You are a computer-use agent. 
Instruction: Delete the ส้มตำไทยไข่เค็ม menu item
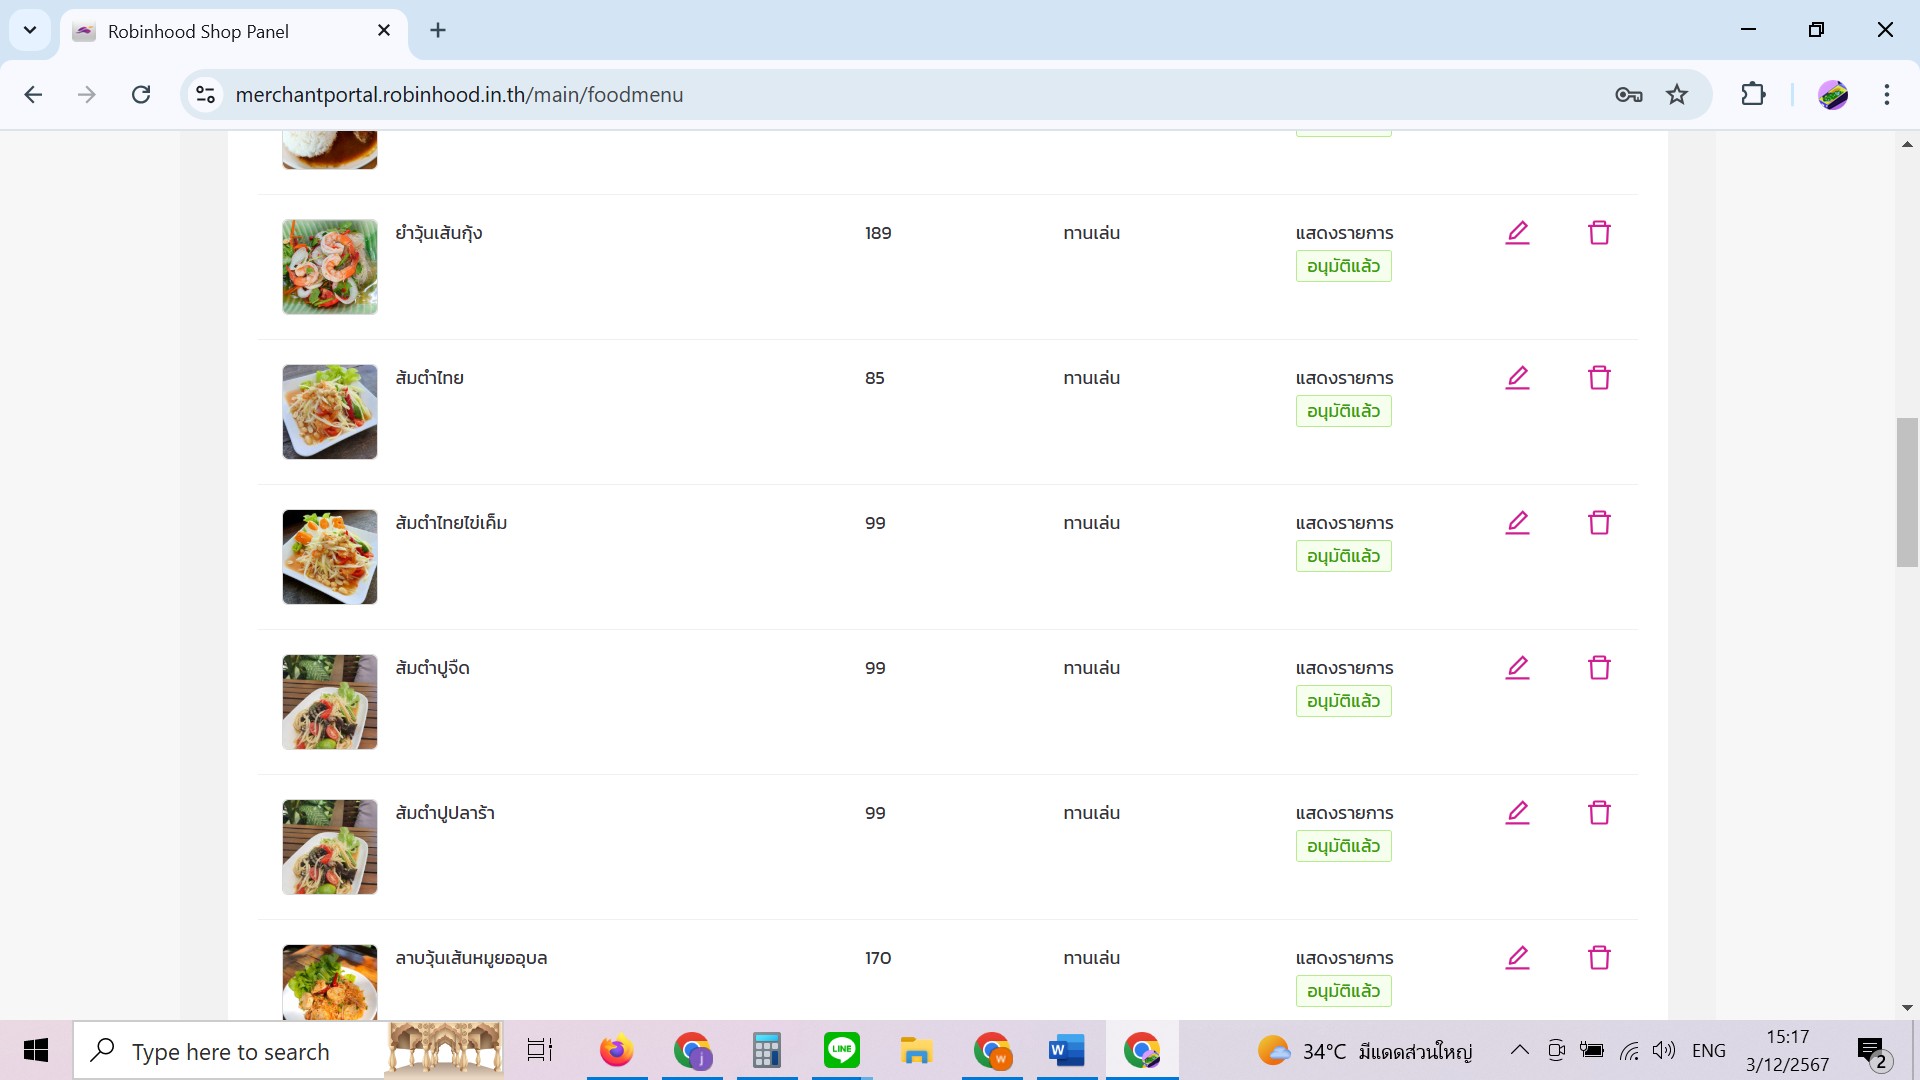[1599, 523]
